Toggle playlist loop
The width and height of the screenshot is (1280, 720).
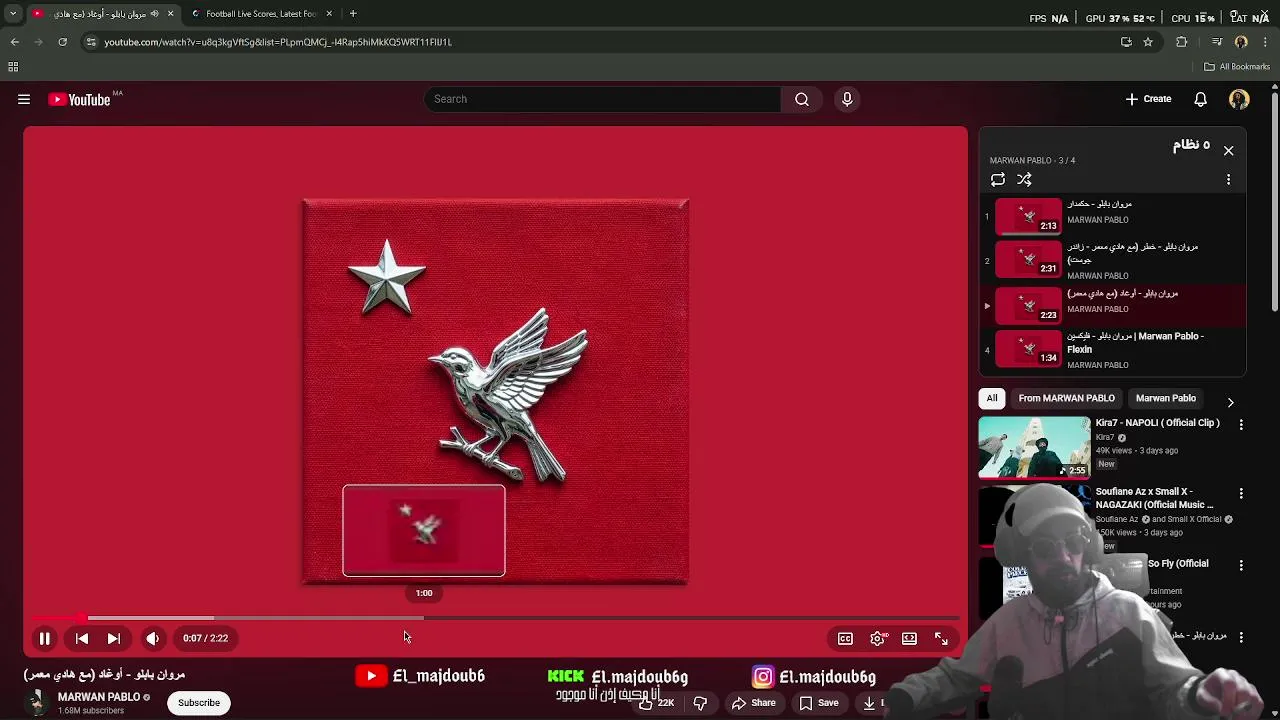pyautogui.click(x=998, y=180)
